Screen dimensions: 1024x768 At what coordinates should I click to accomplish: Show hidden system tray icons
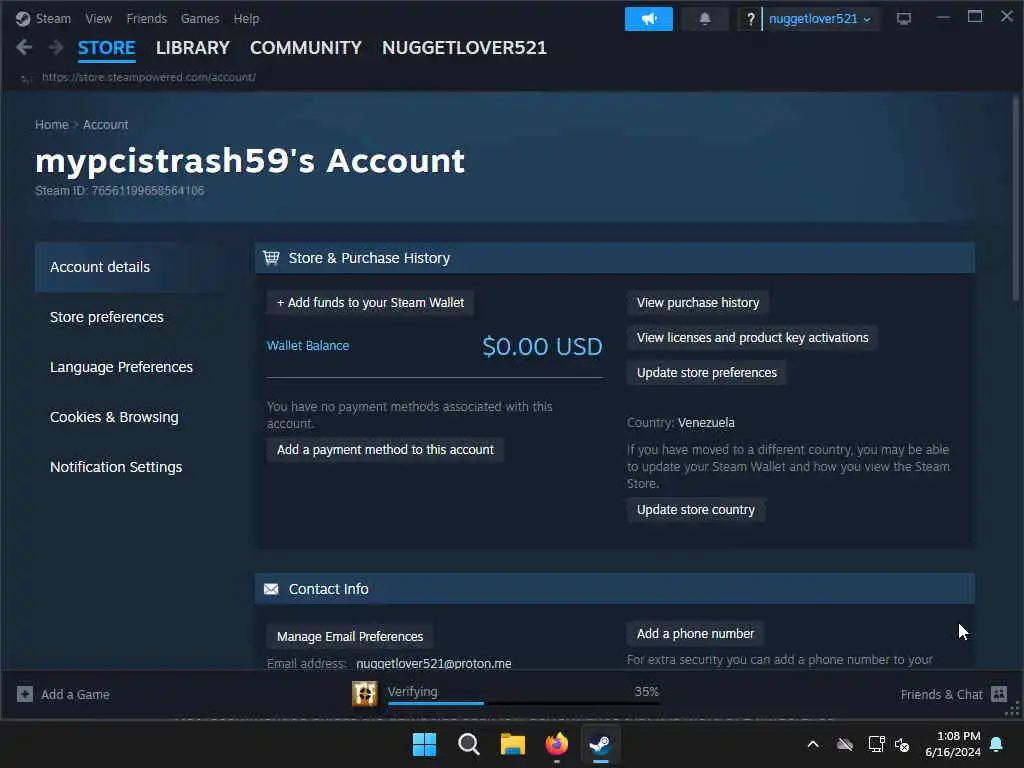(813, 744)
